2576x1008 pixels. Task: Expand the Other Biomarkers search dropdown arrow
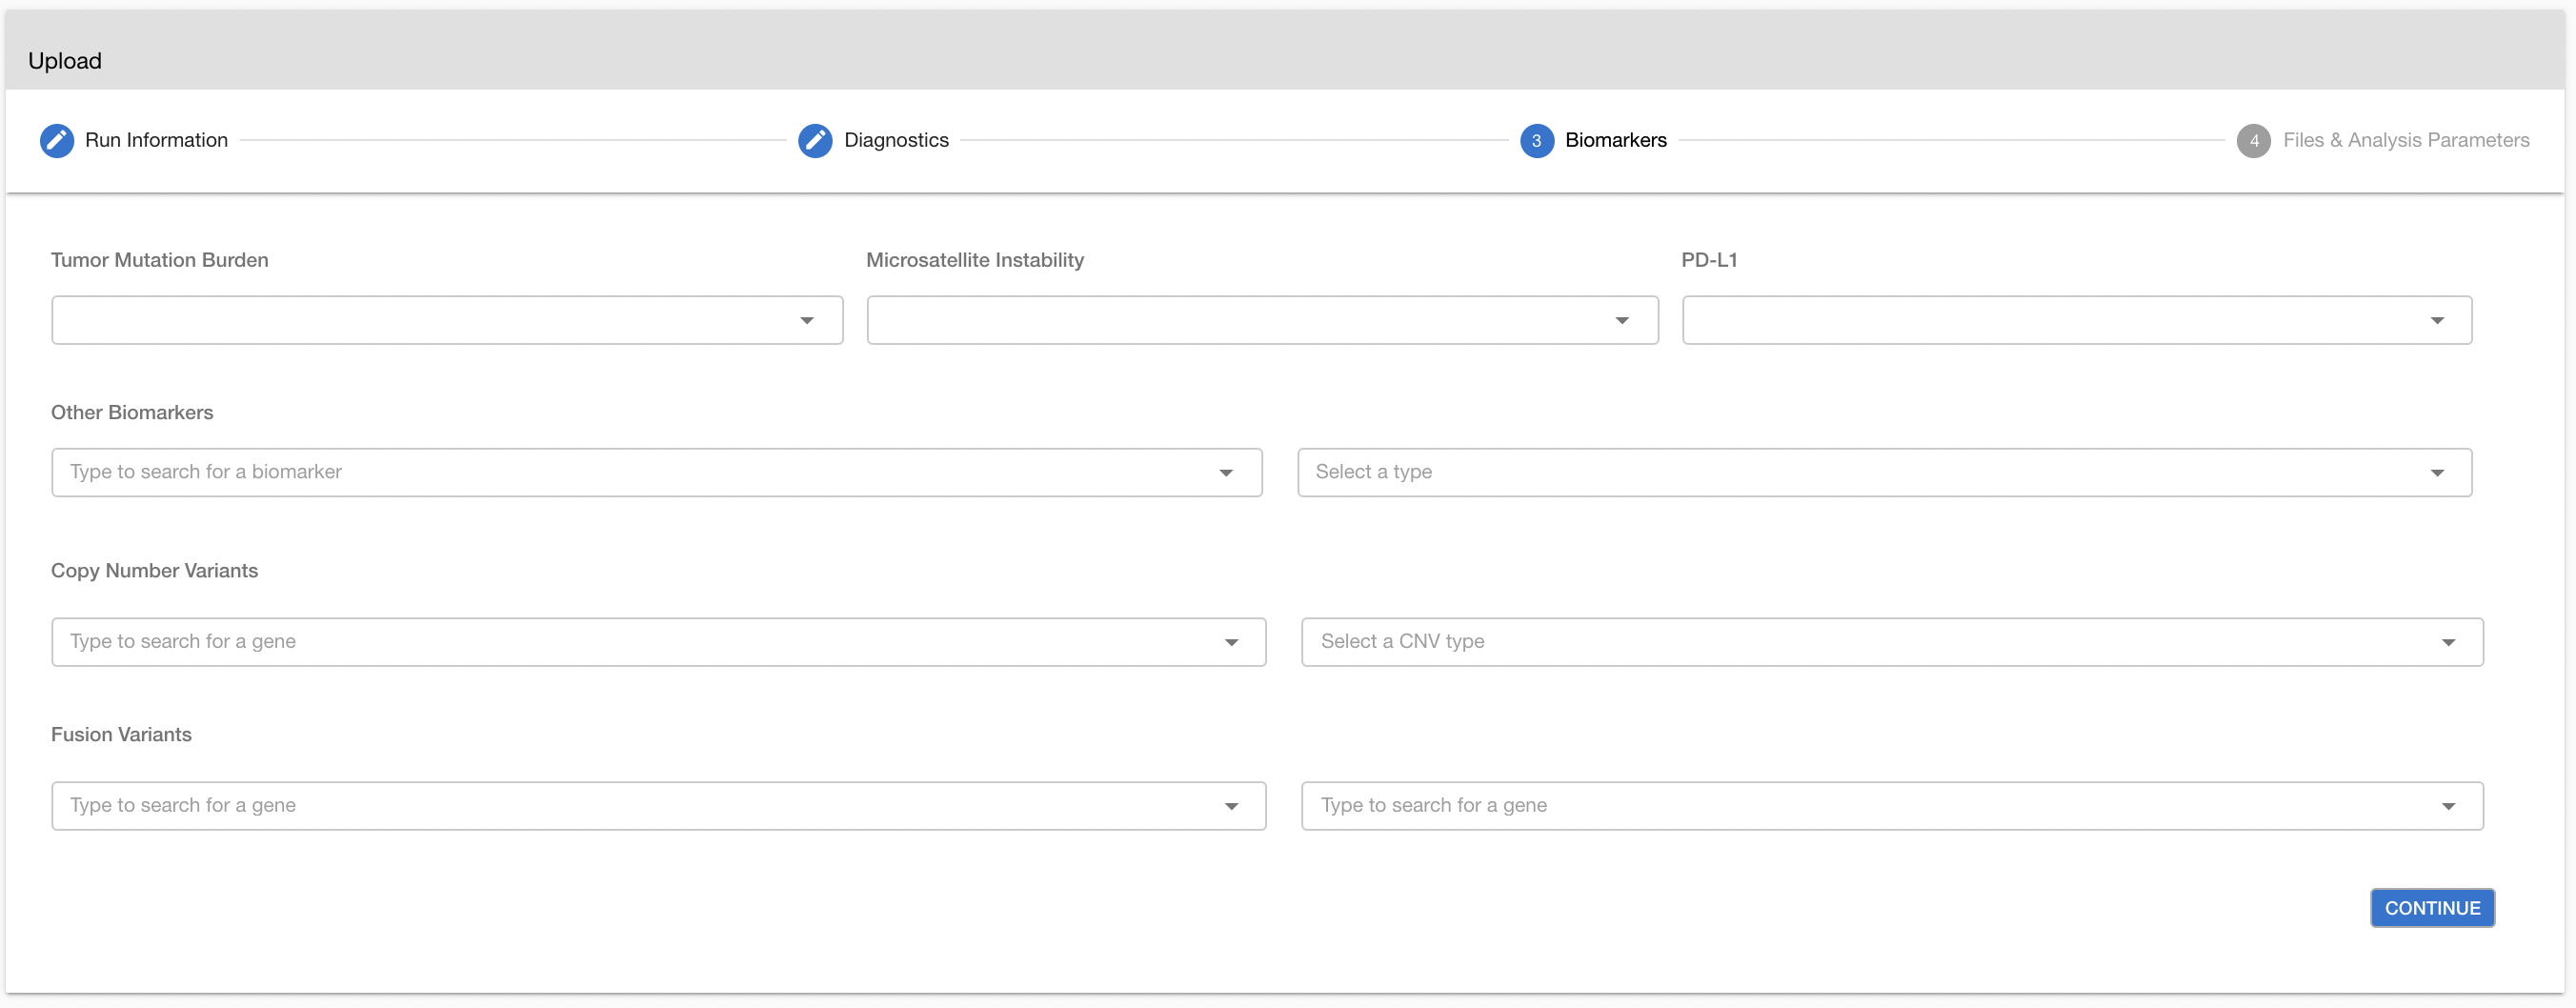[1226, 473]
